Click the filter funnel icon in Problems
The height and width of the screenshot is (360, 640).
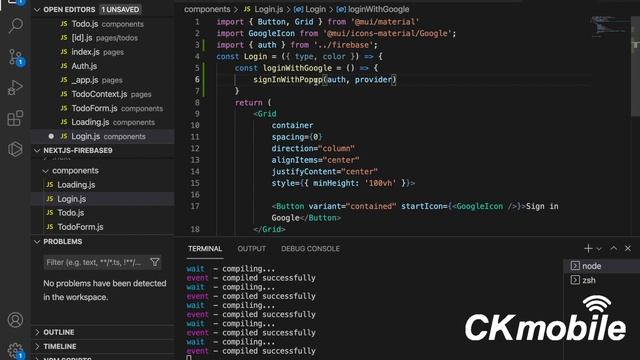tap(155, 262)
